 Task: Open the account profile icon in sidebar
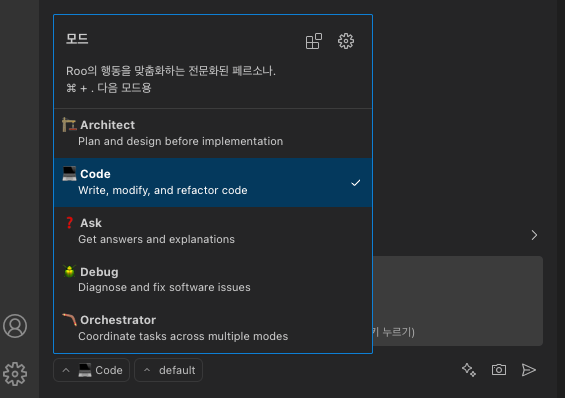tap(15, 326)
